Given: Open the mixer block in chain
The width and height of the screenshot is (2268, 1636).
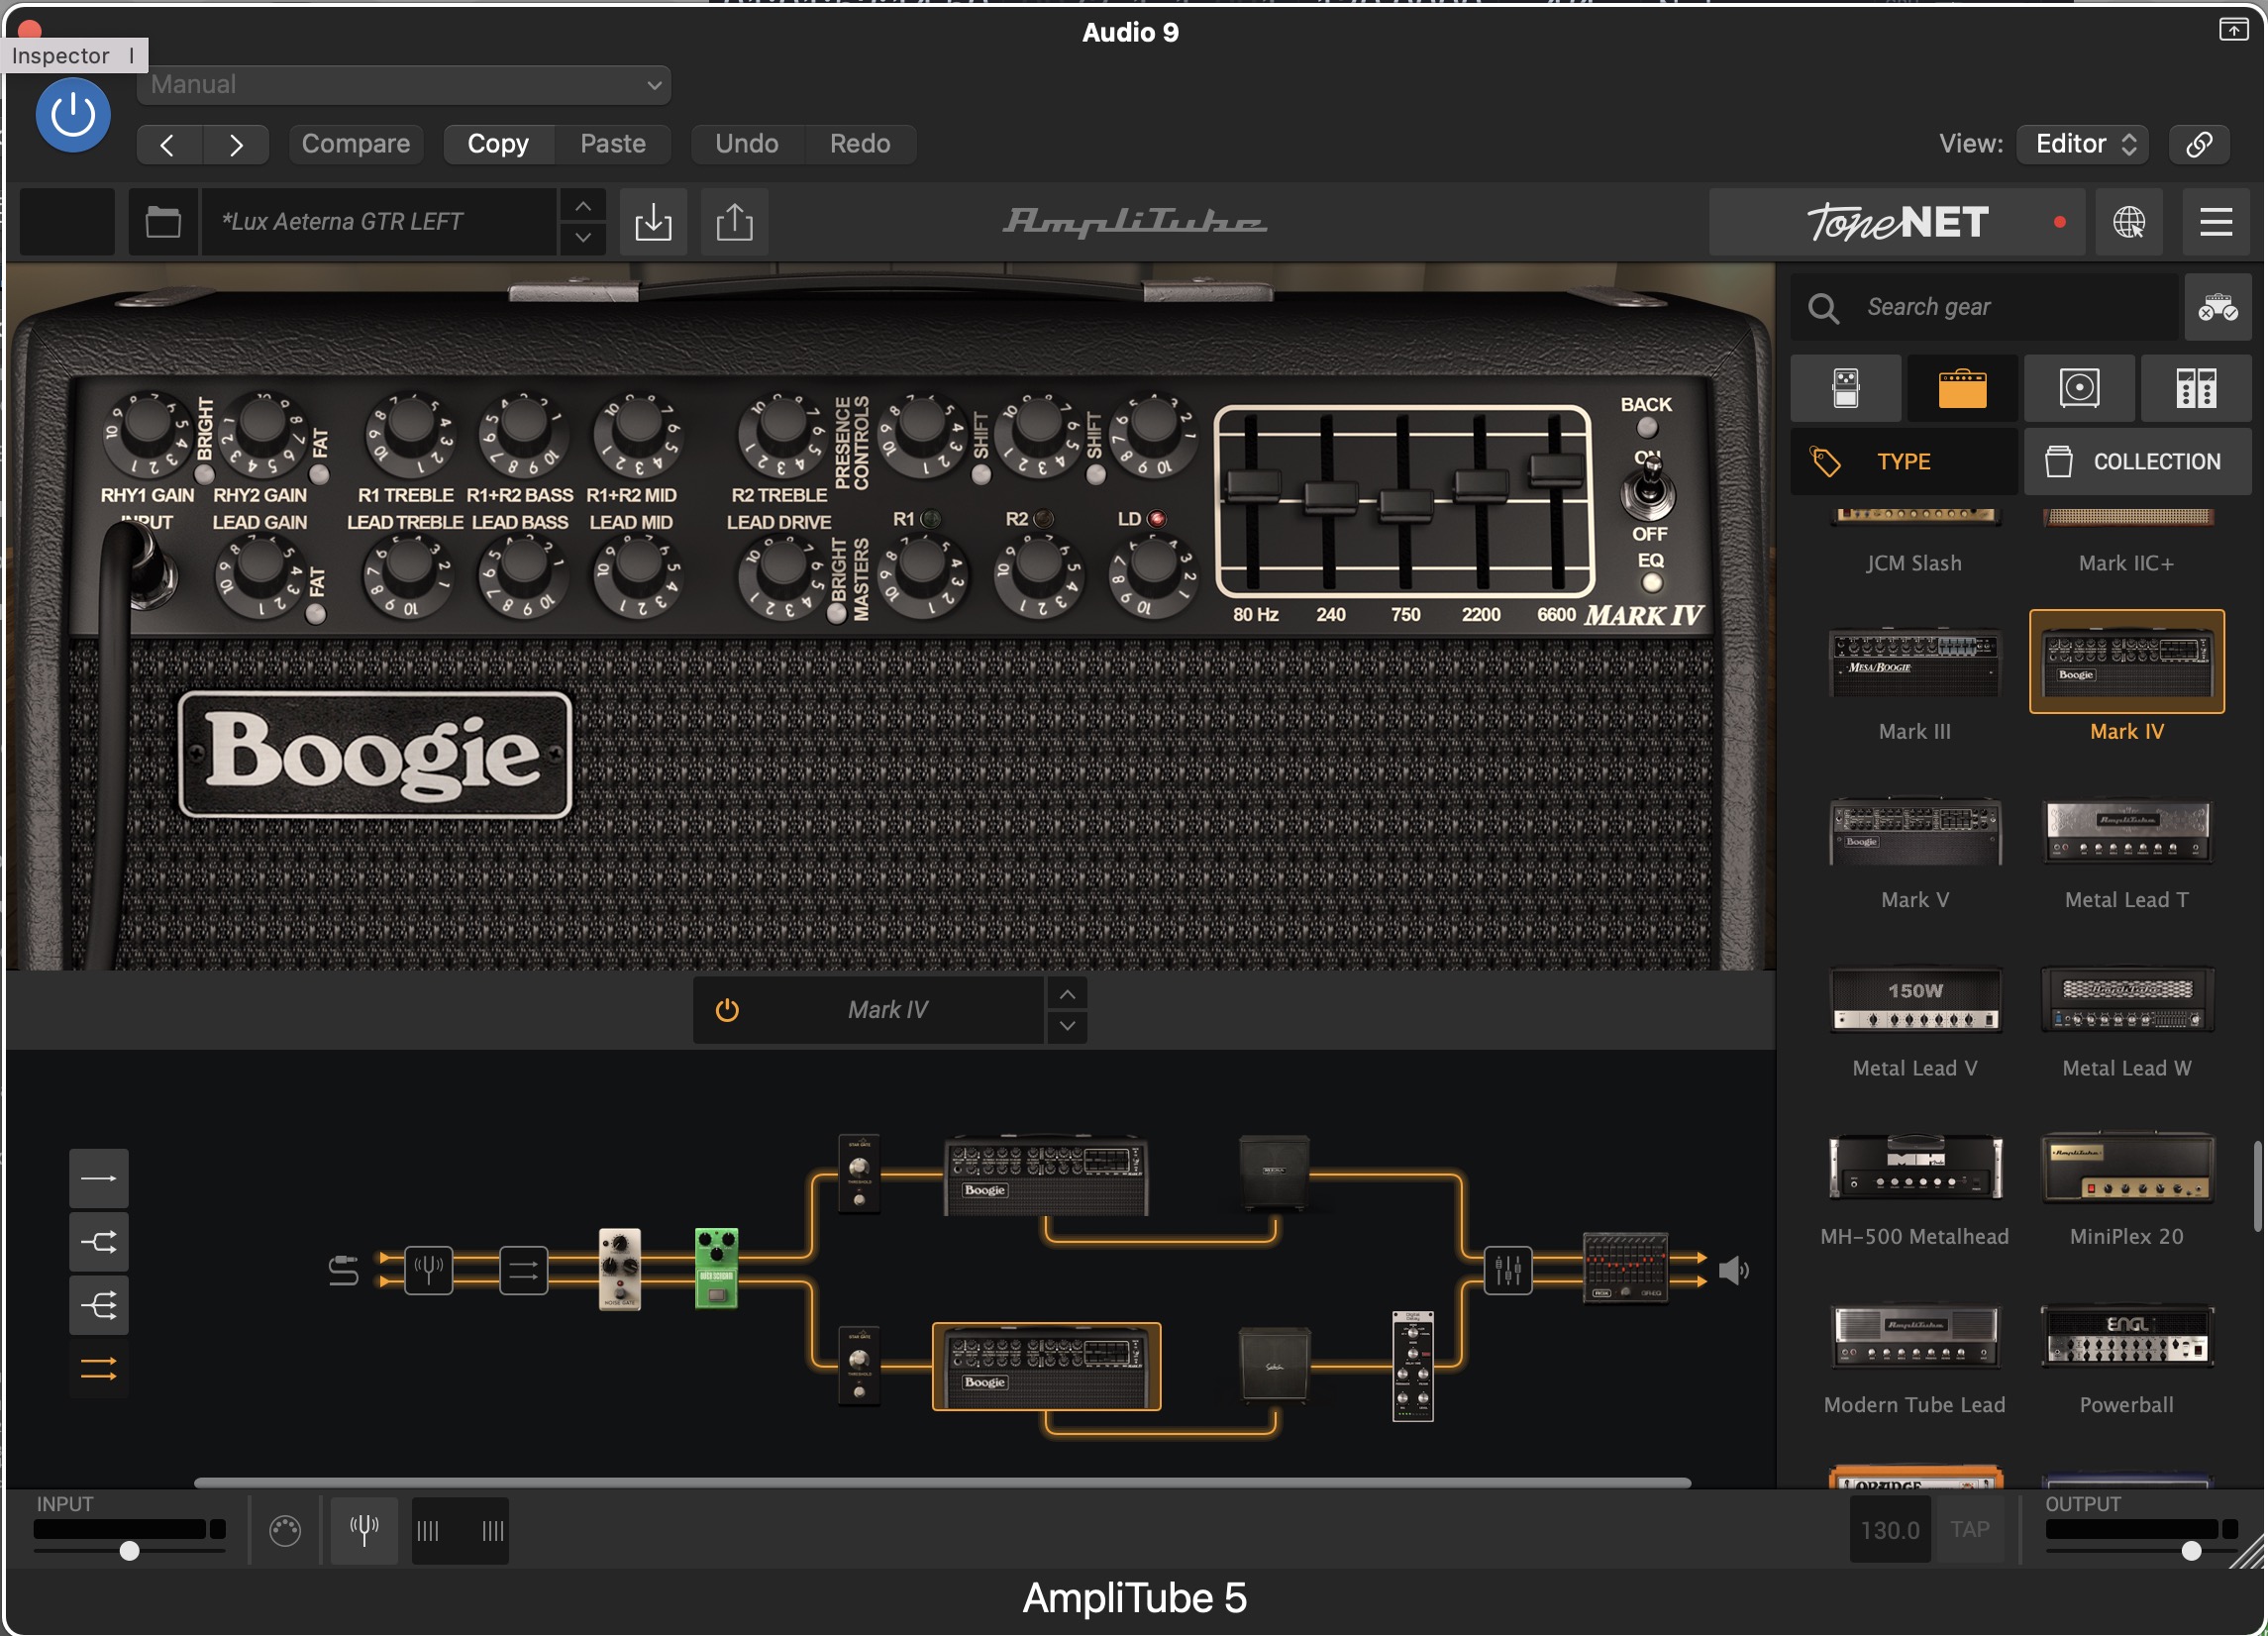Looking at the screenshot, I should click(x=1507, y=1271).
